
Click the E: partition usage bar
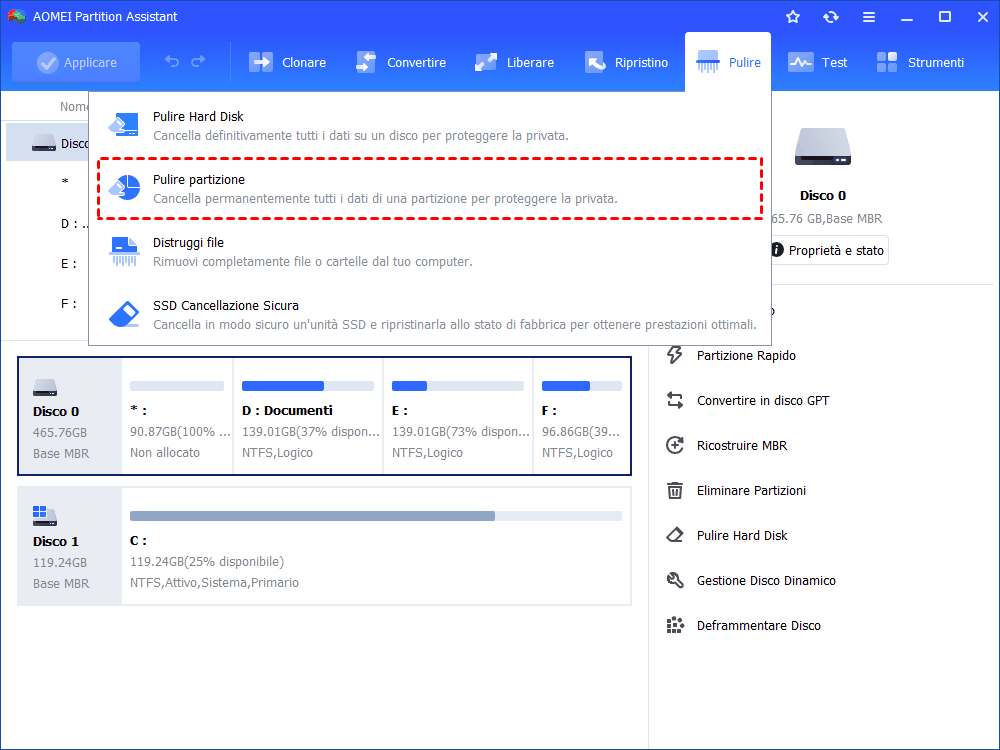pos(457,386)
